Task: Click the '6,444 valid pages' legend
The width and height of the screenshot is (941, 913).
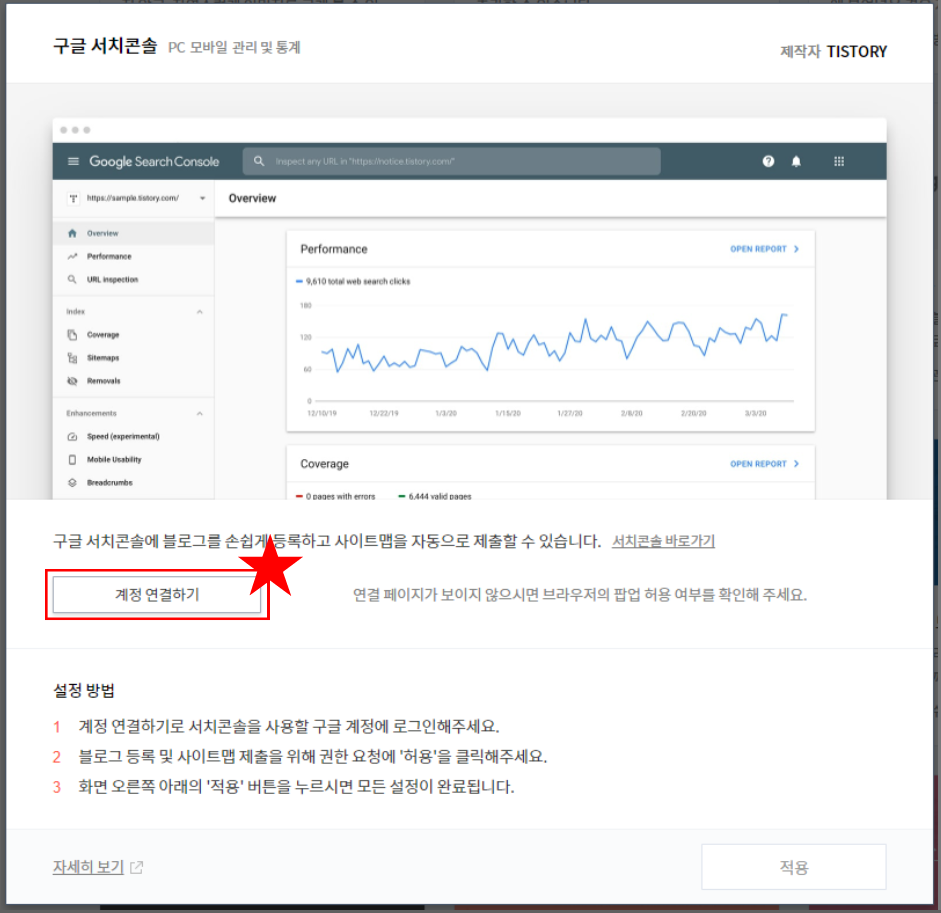Action: click(435, 496)
